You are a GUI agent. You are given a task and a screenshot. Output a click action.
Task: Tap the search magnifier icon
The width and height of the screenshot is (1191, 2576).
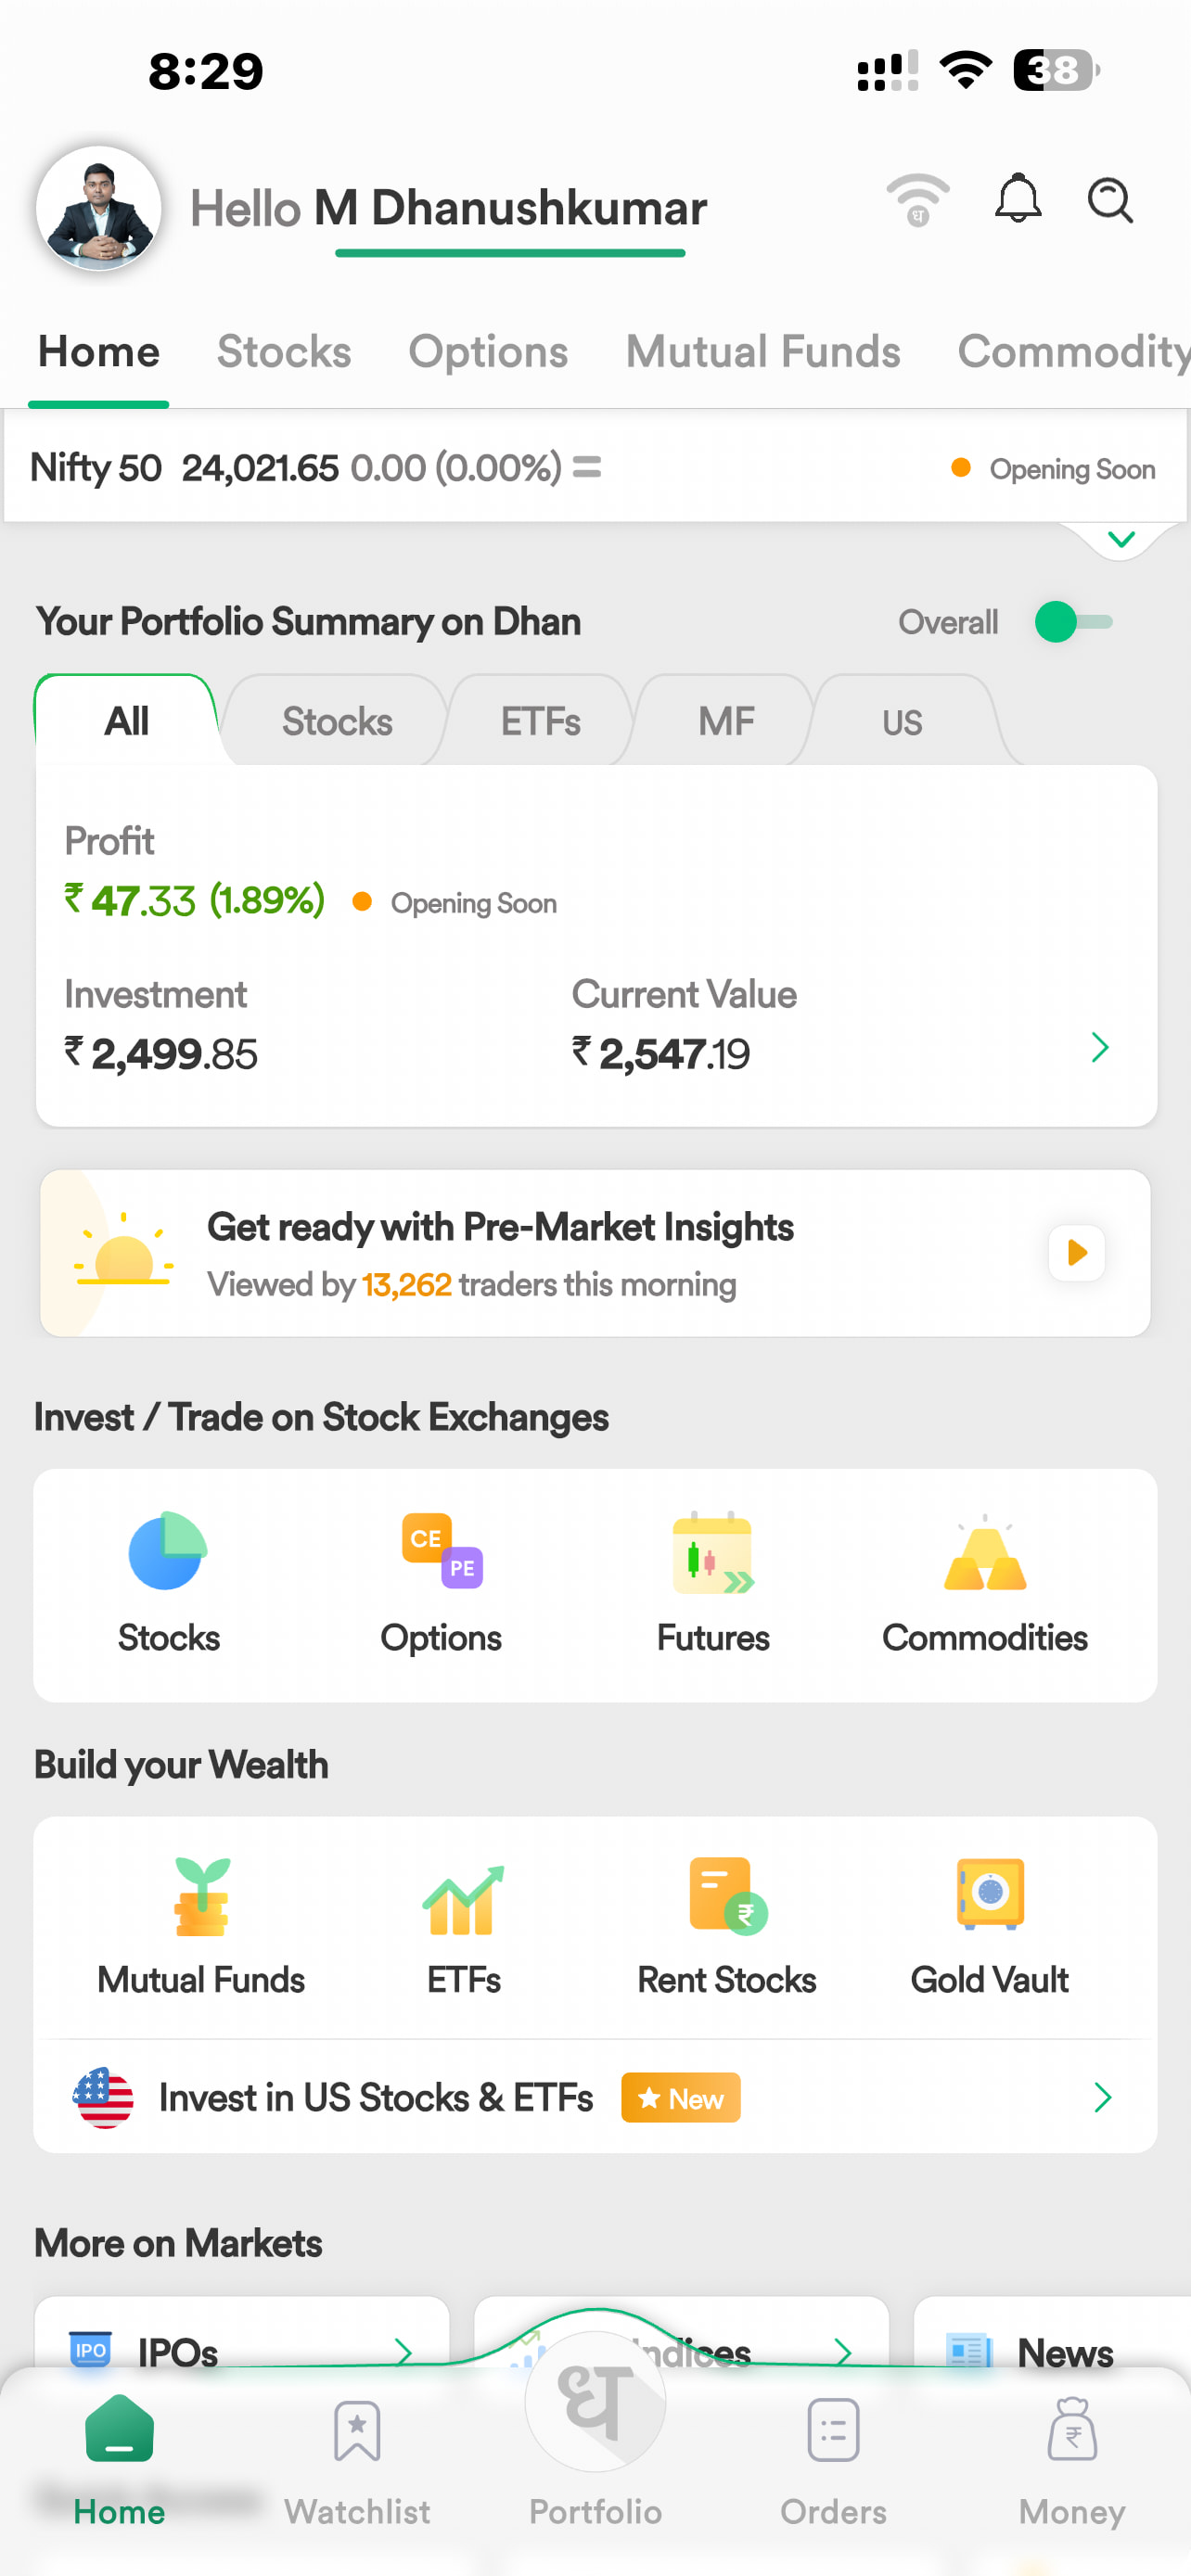(x=1110, y=201)
